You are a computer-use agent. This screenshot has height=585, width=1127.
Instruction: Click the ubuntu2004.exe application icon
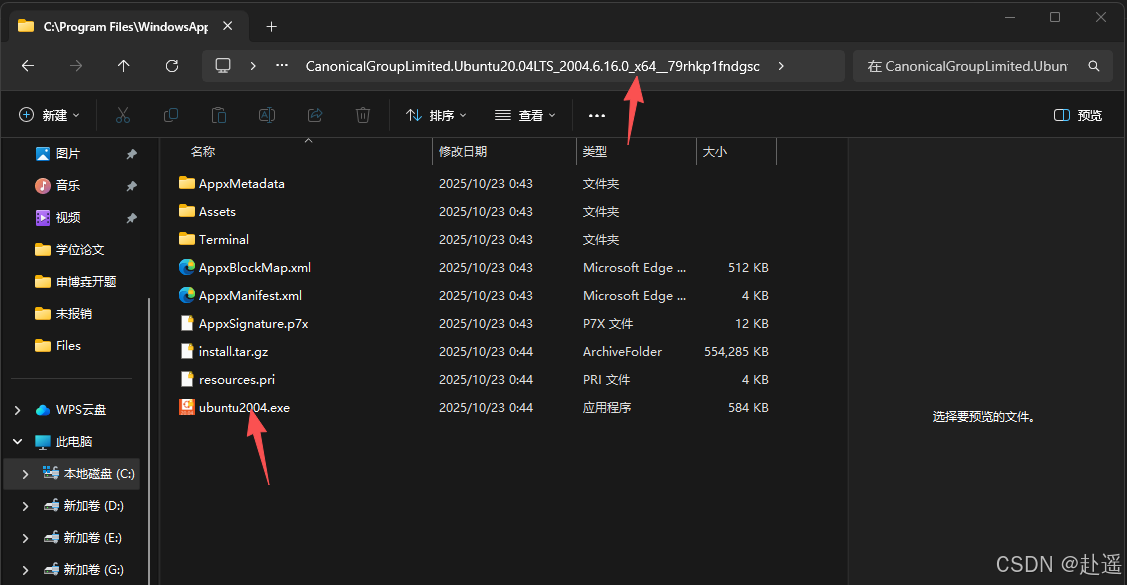pyautogui.click(x=187, y=407)
